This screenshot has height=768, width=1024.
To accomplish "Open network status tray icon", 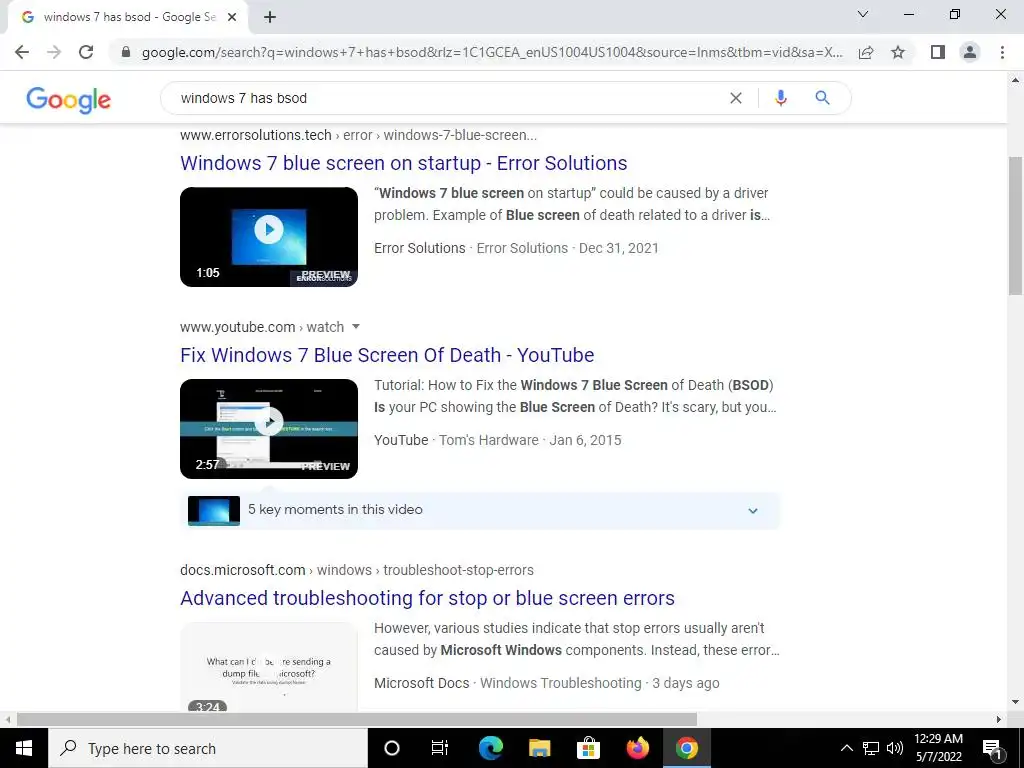I will [871, 748].
